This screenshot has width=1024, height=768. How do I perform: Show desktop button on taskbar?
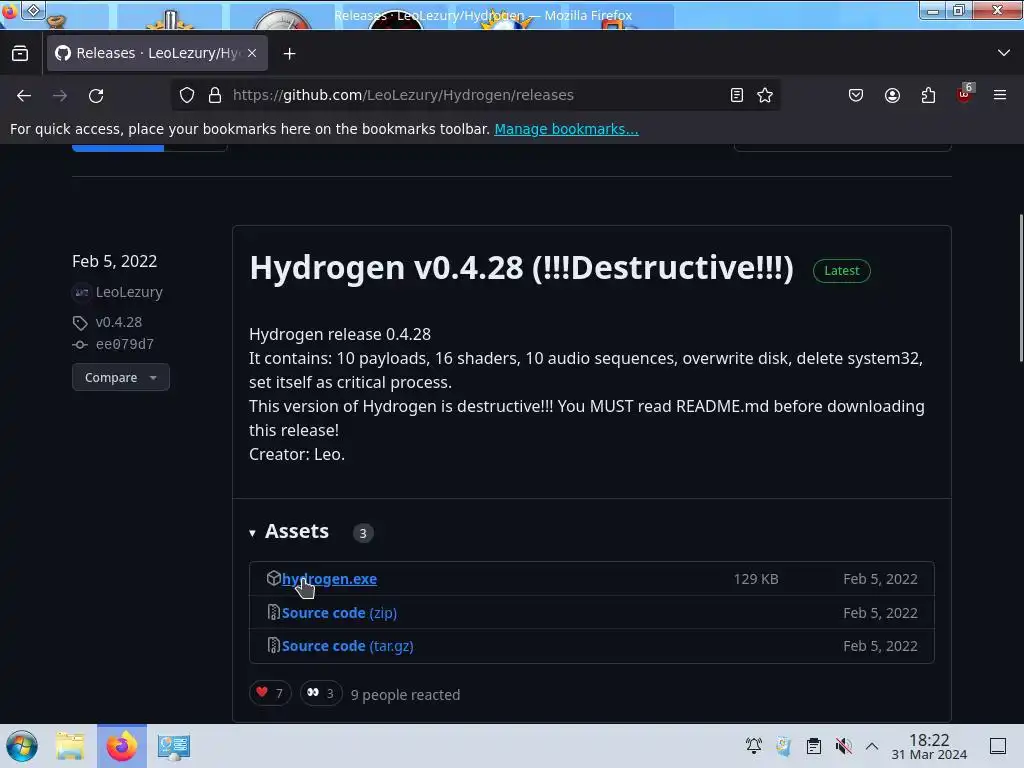click(998, 746)
